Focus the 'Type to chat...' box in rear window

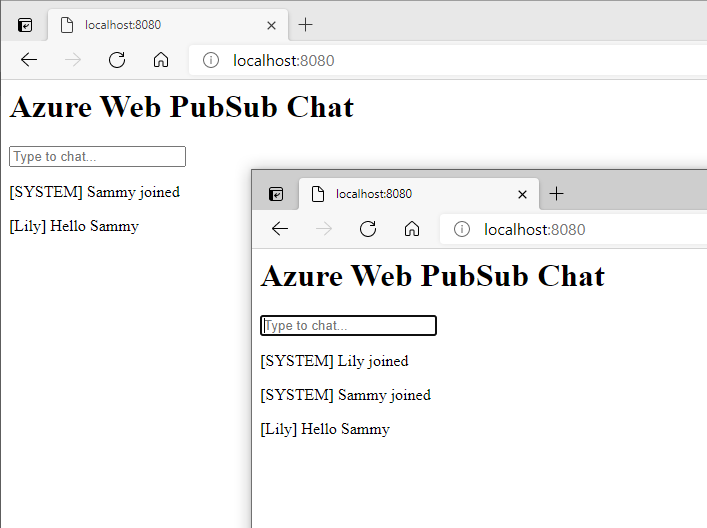coord(97,156)
